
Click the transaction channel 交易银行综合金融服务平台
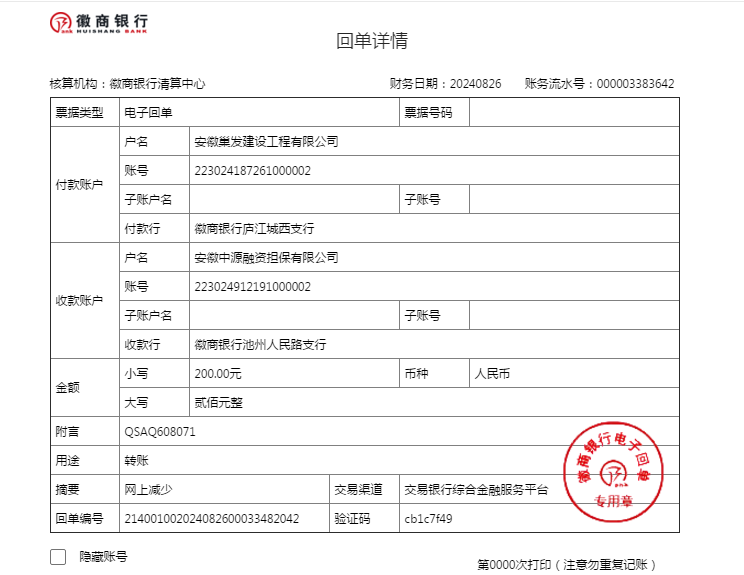476,490
